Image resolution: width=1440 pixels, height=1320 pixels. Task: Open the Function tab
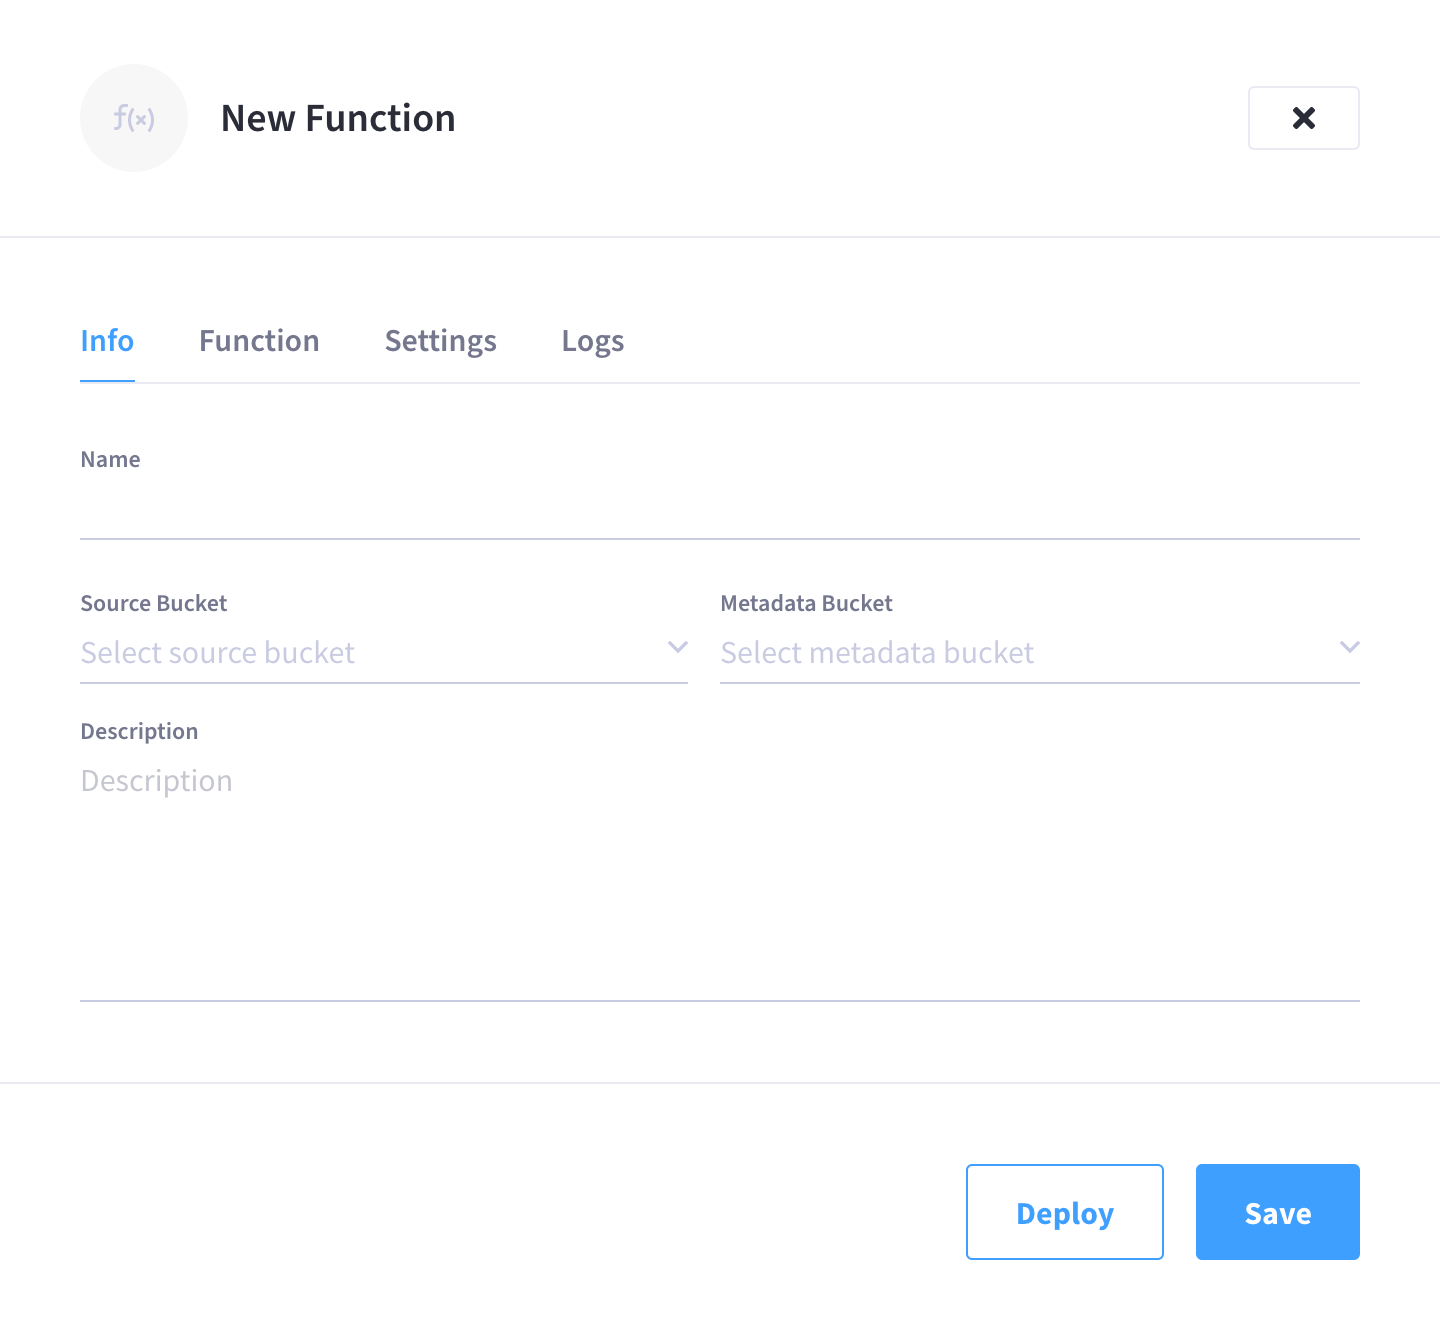(x=259, y=341)
